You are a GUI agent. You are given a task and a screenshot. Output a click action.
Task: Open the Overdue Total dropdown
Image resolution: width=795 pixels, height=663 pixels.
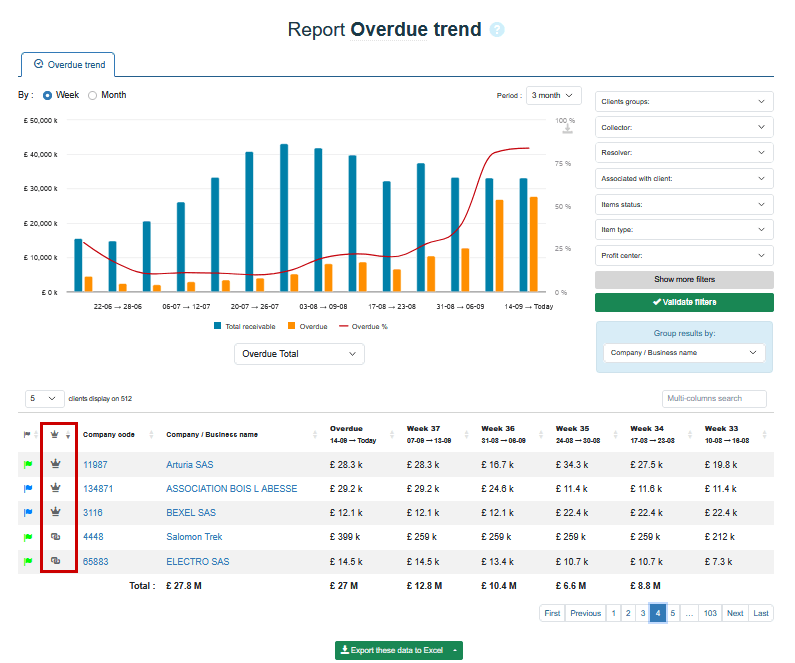[x=299, y=354]
